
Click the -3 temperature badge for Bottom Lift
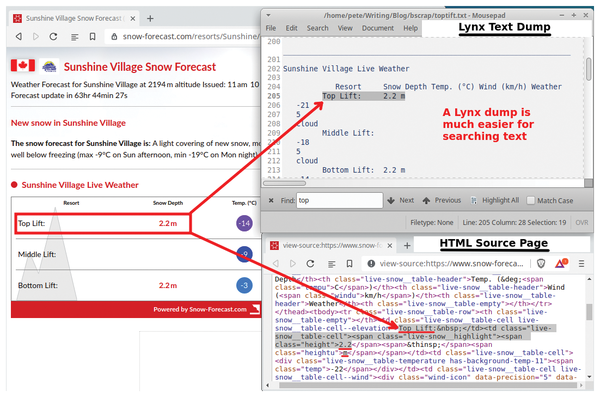tap(245, 285)
